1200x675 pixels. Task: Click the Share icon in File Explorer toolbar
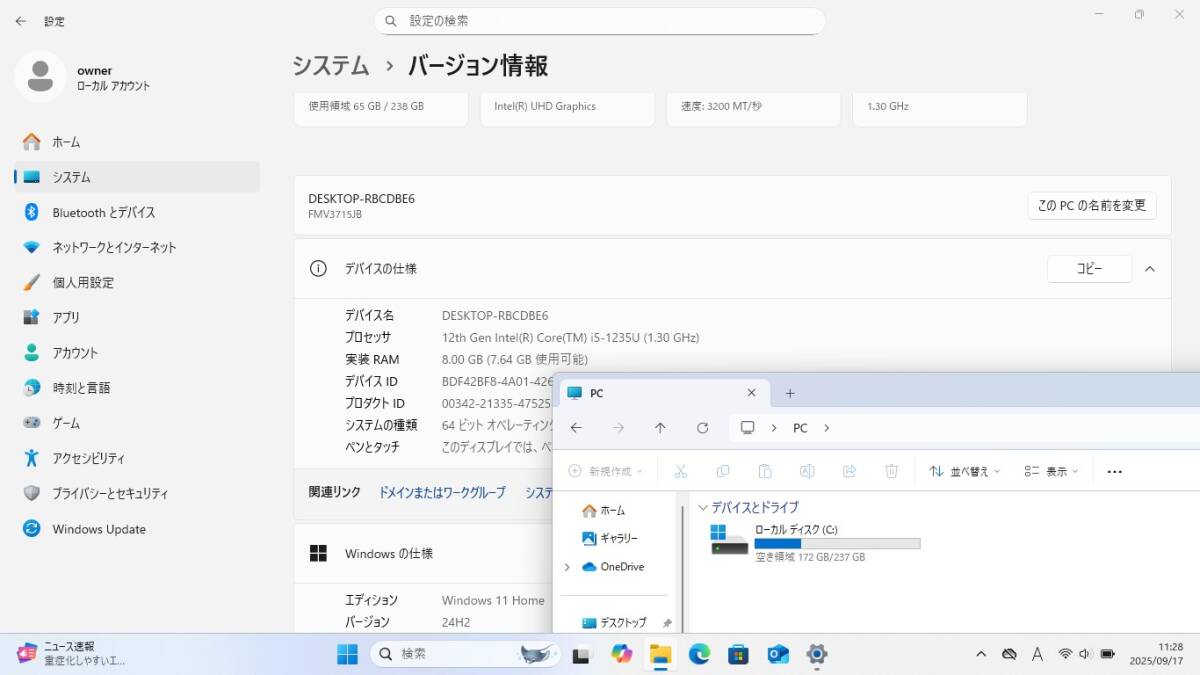pos(849,470)
